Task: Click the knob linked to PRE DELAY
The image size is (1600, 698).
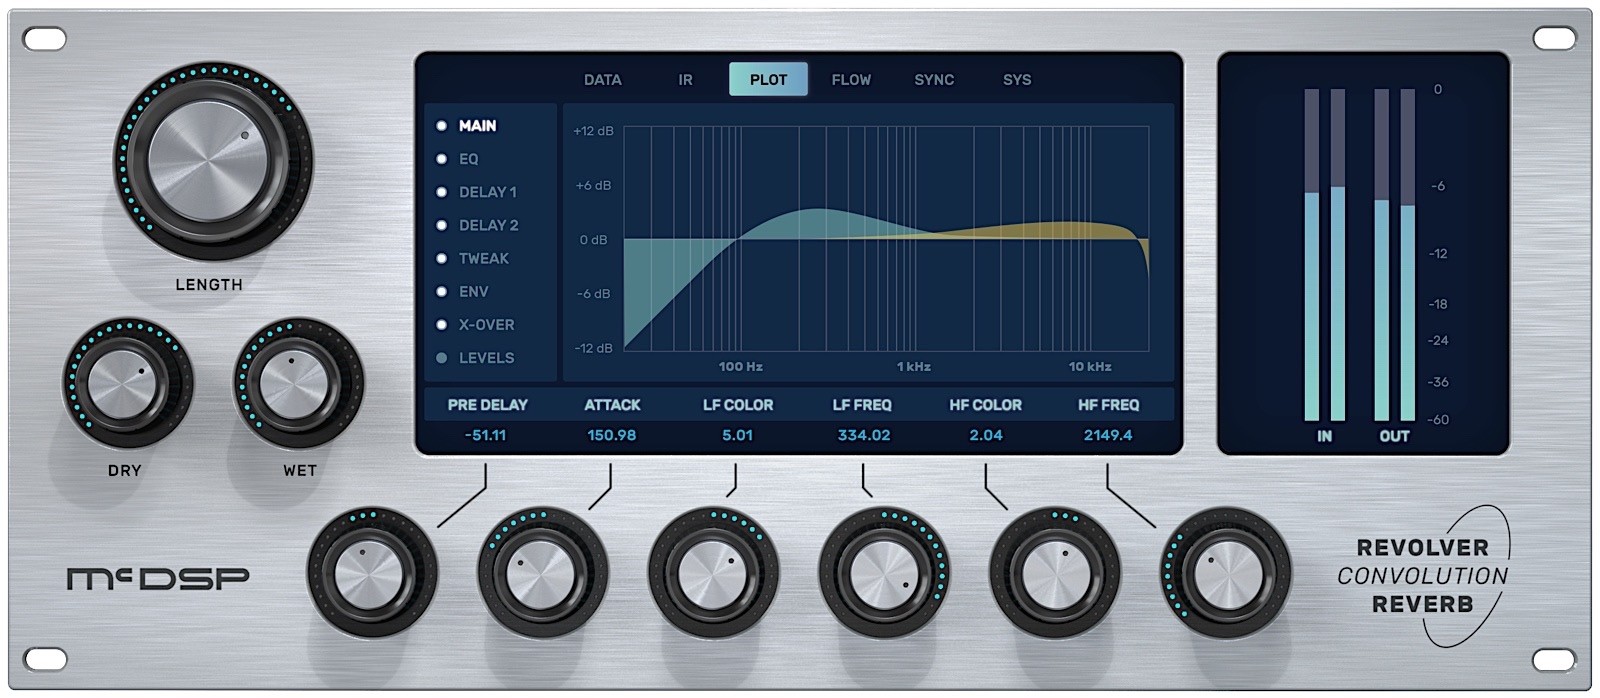Action: (x=372, y=573)
